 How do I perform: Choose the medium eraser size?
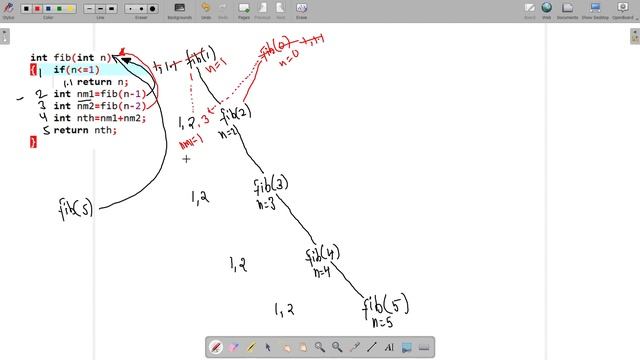coord(141,9)
